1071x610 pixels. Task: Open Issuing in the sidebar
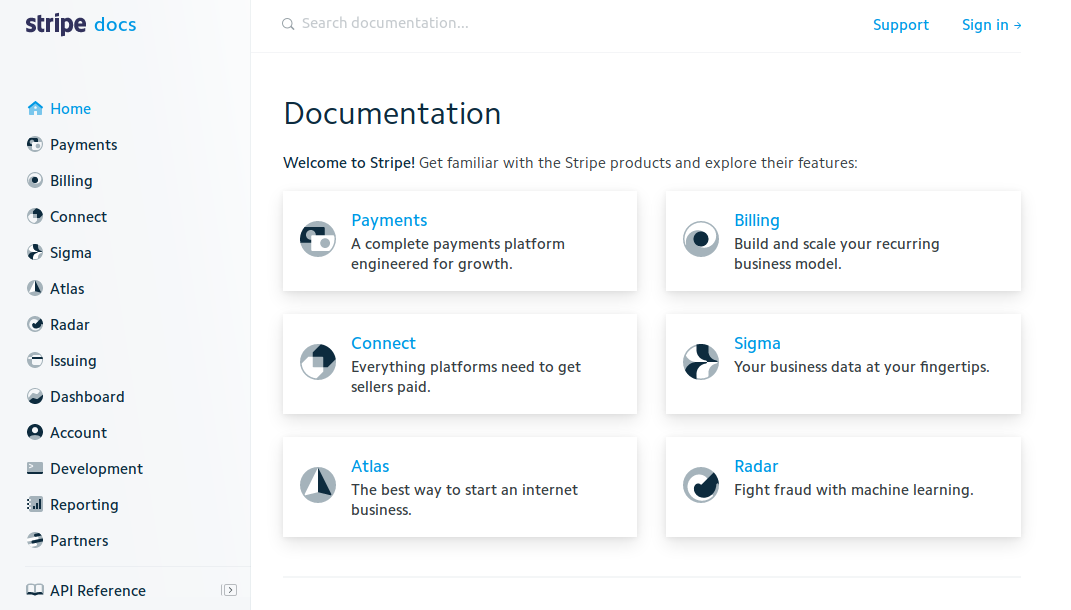coord(73,361)
